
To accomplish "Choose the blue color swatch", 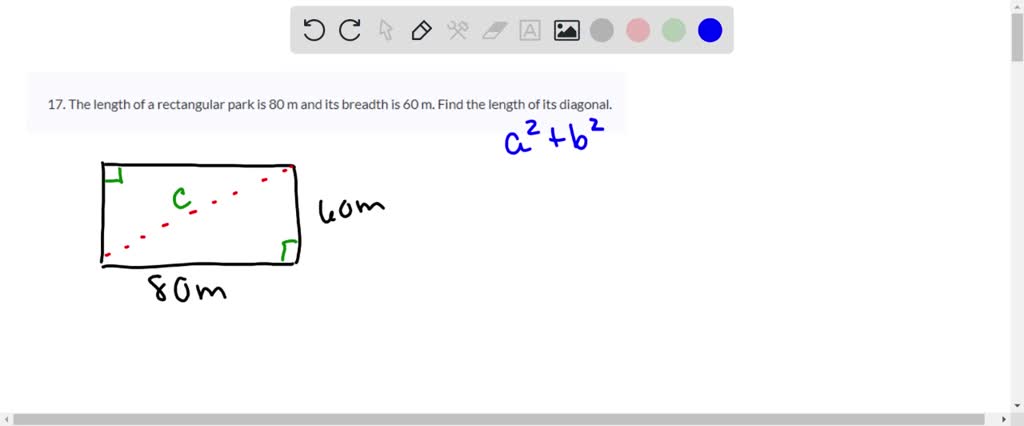I will point(710,30).
